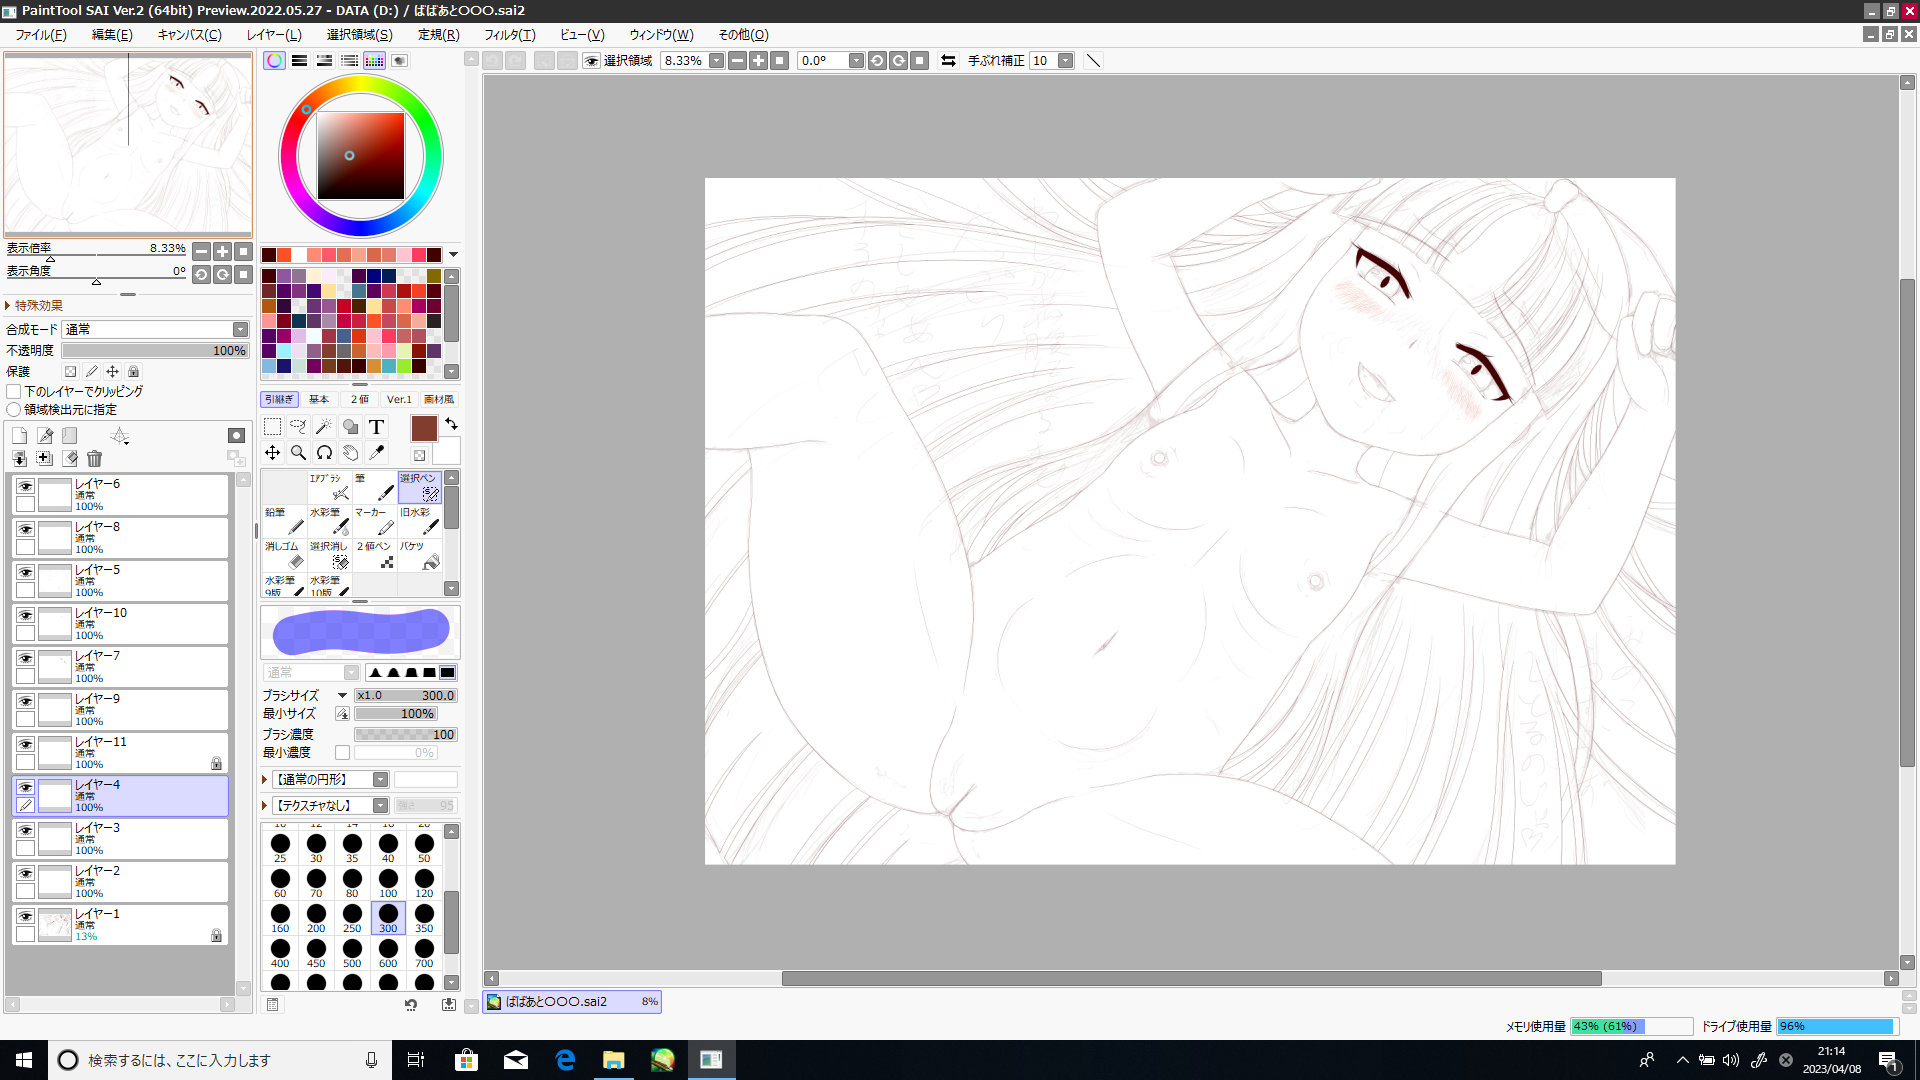Viewport: 1920px width, 1080px height.
Task: Select brush size 100 preset
Action: [388, 883]
